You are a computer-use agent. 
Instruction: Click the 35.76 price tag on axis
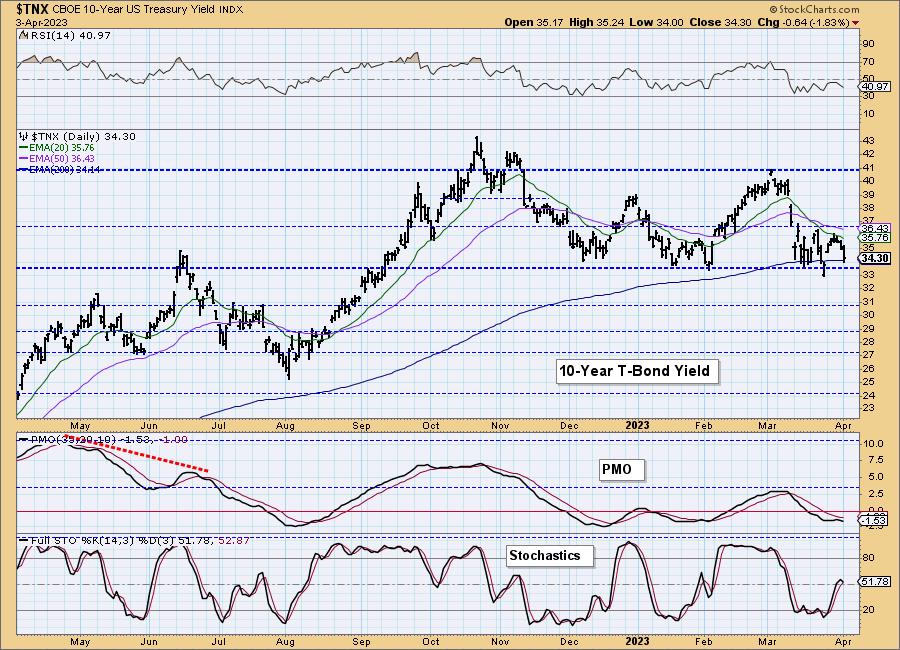tap(875, 238)
